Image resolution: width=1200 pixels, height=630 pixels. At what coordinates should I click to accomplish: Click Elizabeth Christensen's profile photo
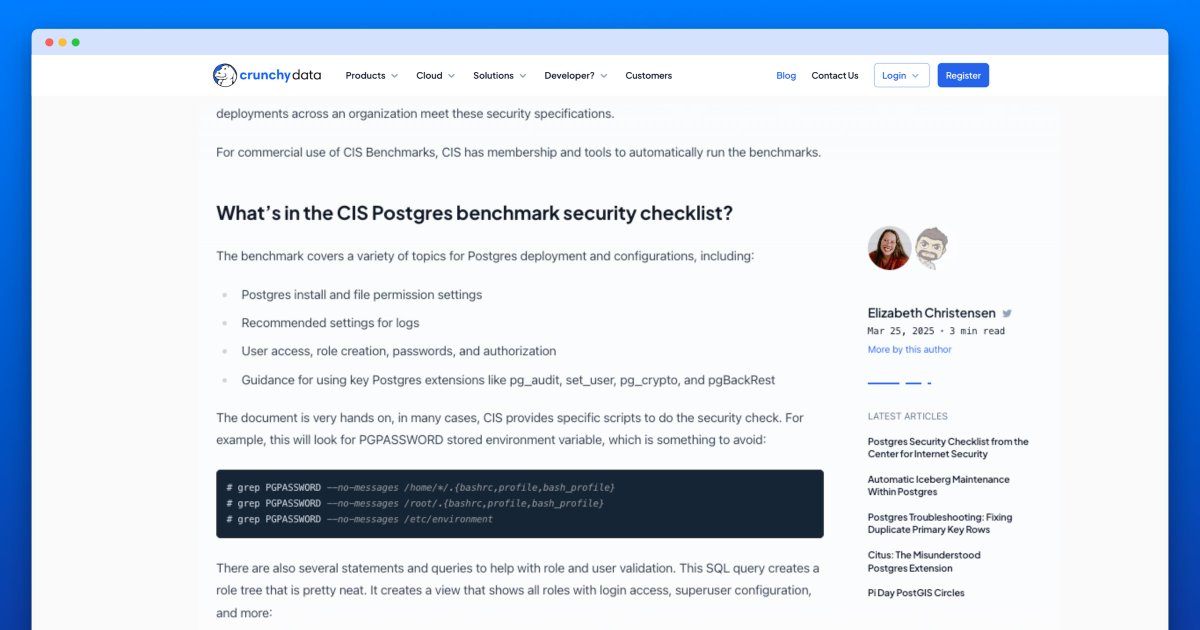(x=888, y=247)
